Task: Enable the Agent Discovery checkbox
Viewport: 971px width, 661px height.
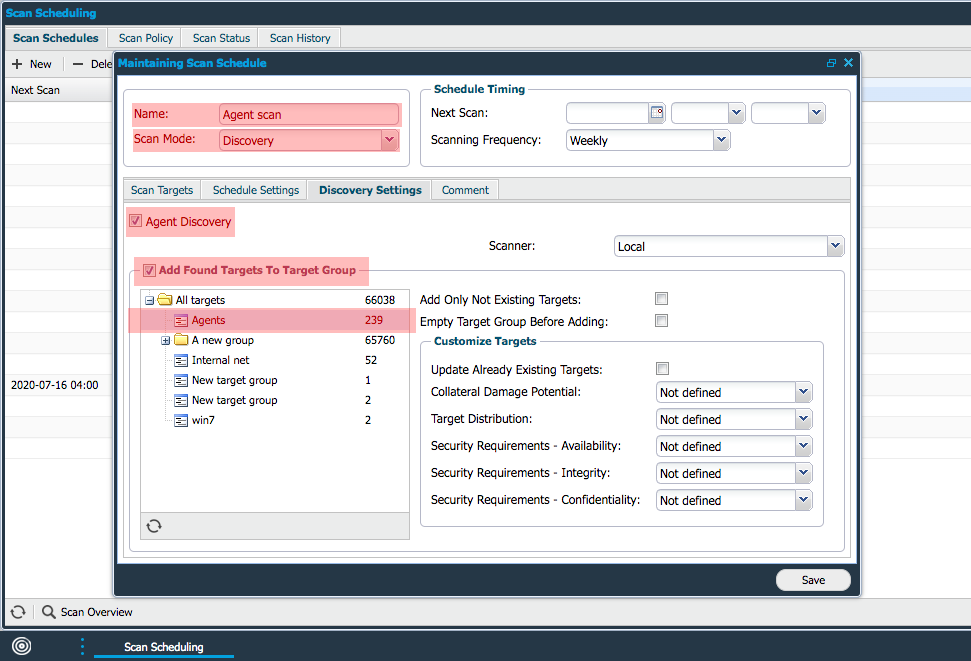Action: [135, 221]
